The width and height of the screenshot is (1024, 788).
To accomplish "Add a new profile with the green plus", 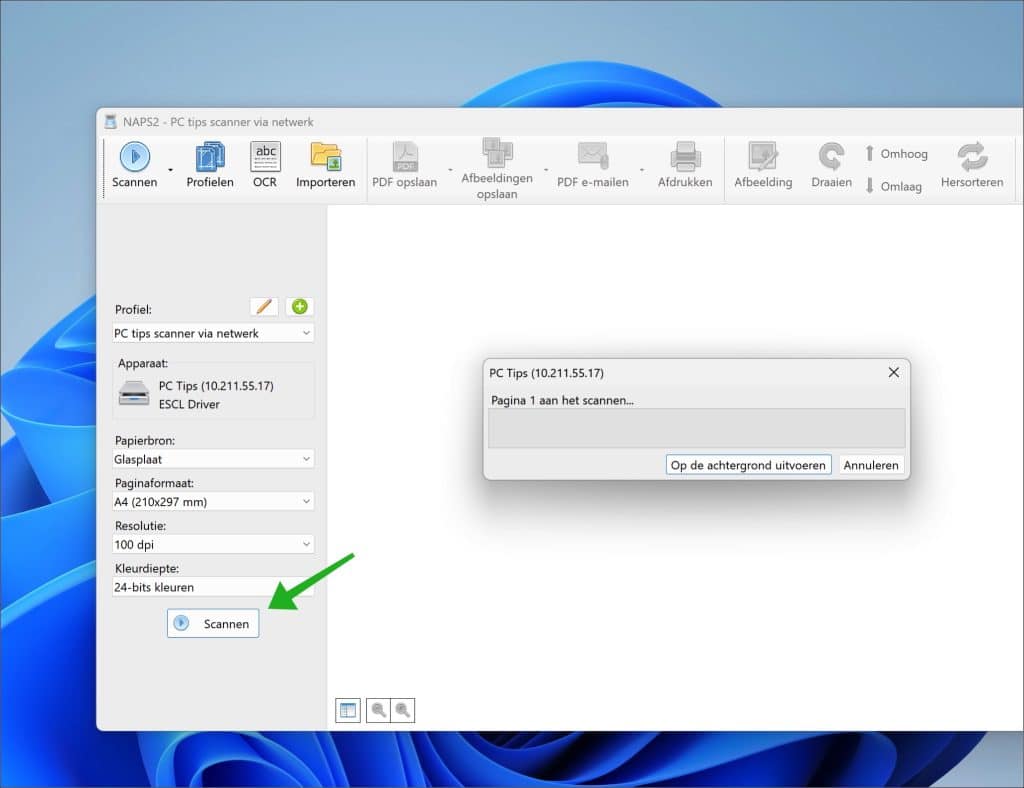I will 300,307.
